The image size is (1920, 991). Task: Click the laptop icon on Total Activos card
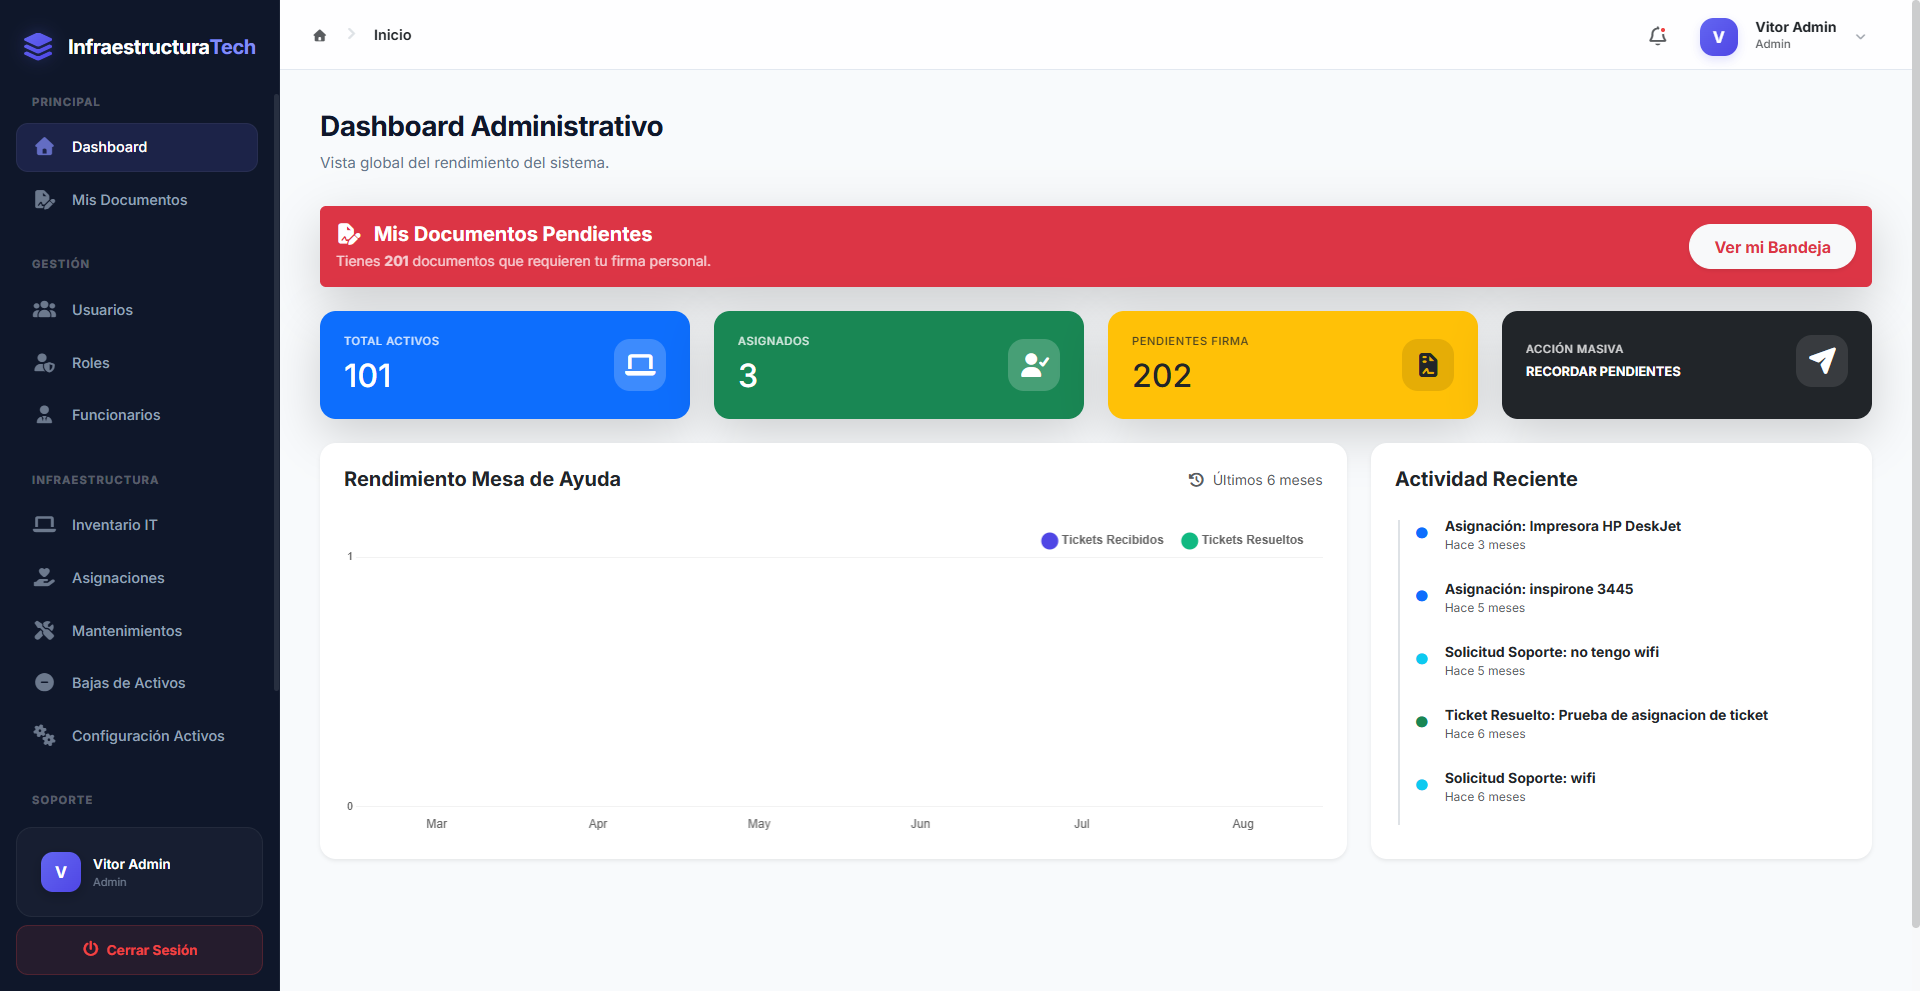click(x=640, y=365)
